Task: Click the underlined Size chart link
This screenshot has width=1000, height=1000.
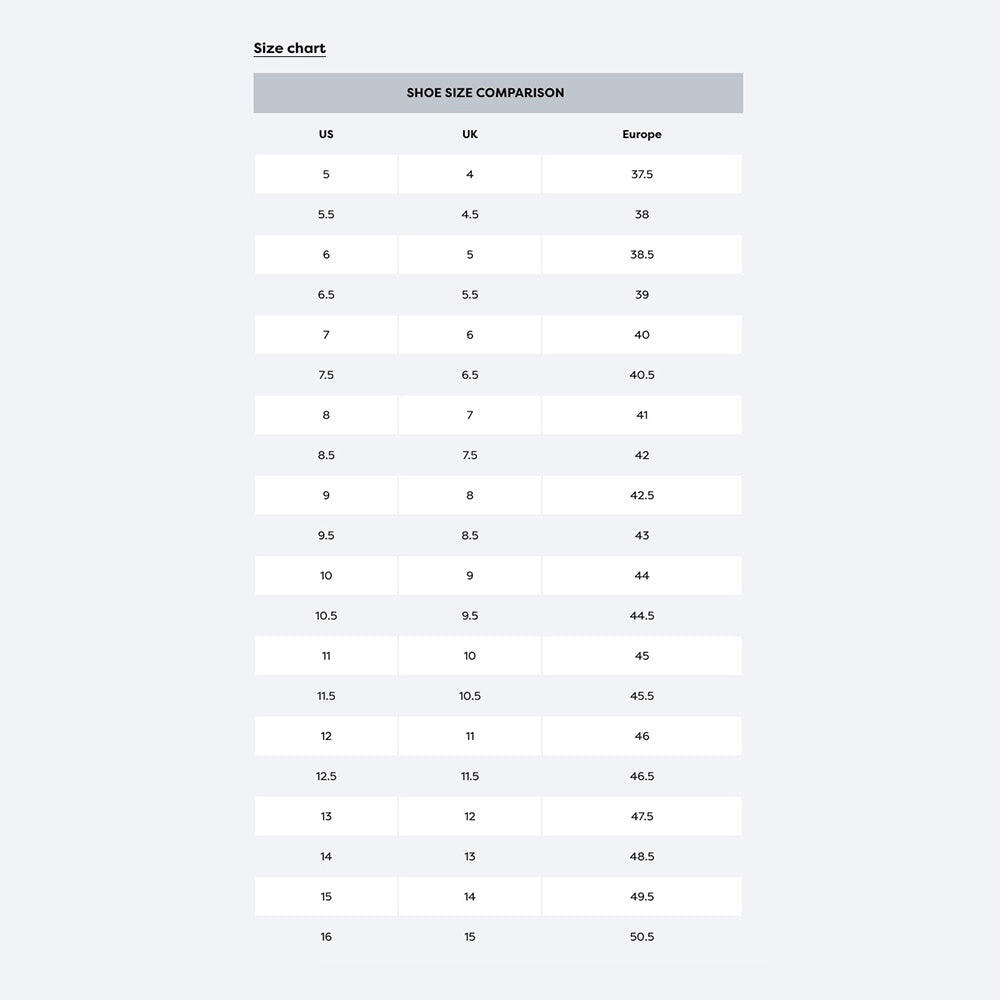Action: click(289, 48)
